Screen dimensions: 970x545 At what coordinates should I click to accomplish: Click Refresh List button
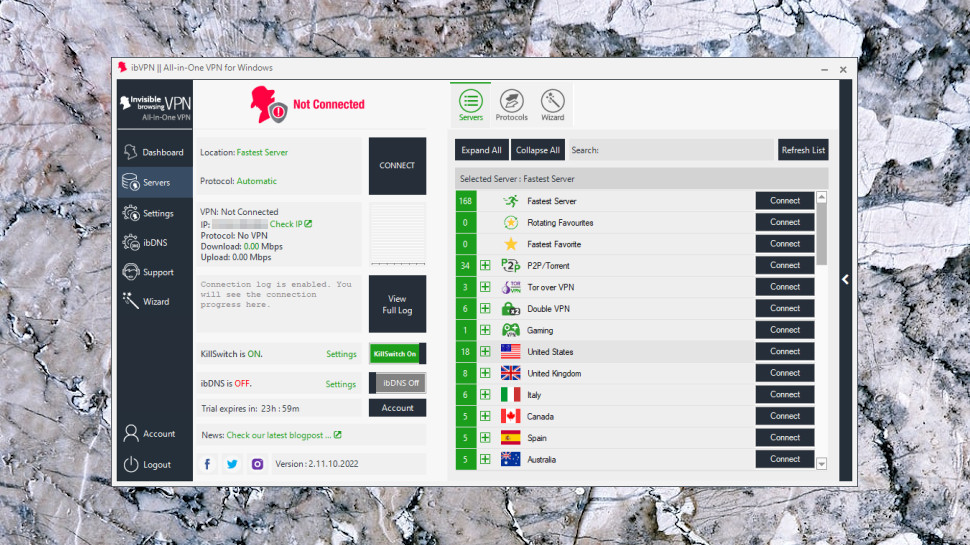pyautogui.click(x=803, y=150)
